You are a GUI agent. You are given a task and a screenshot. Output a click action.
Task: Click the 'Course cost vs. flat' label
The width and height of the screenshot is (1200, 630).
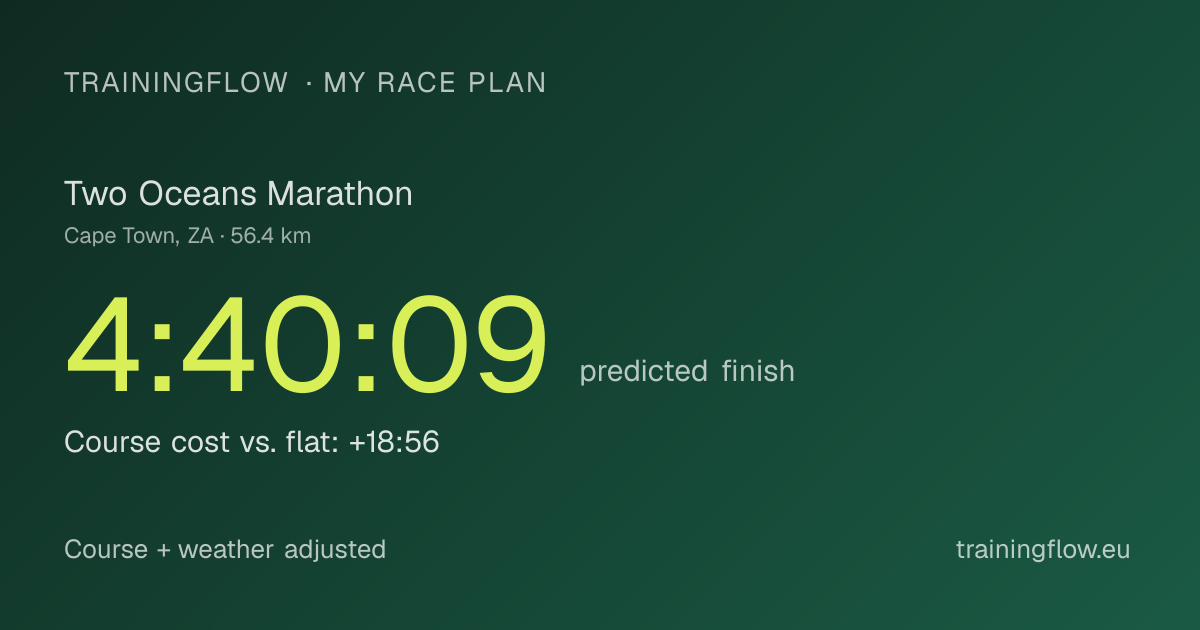[202, 442]
